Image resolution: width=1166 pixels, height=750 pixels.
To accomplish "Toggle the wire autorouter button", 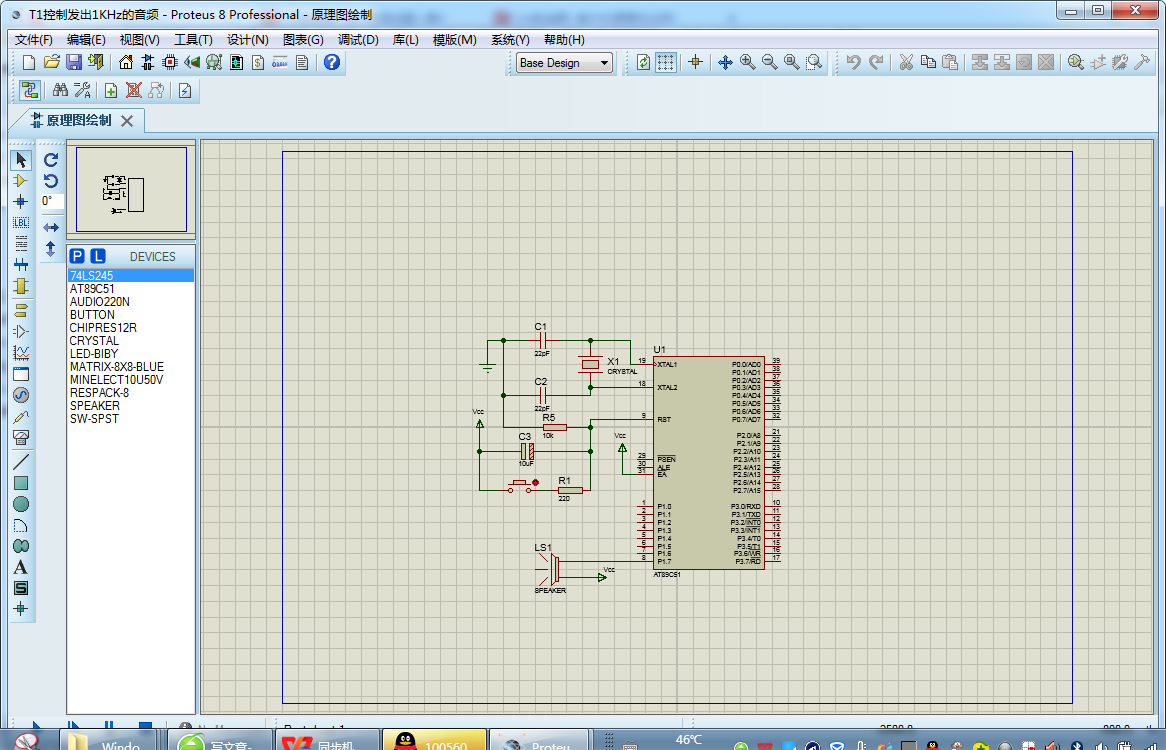I will click(x=30, y=90).
